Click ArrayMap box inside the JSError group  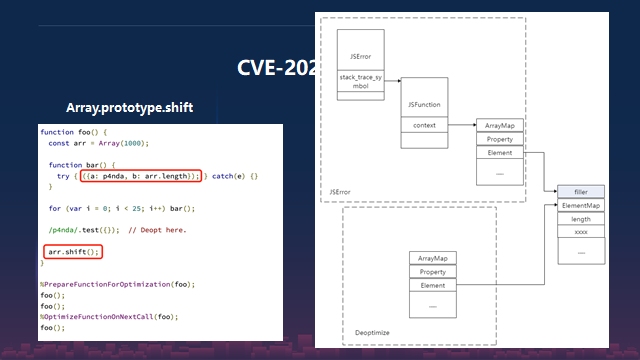[500, 125]
